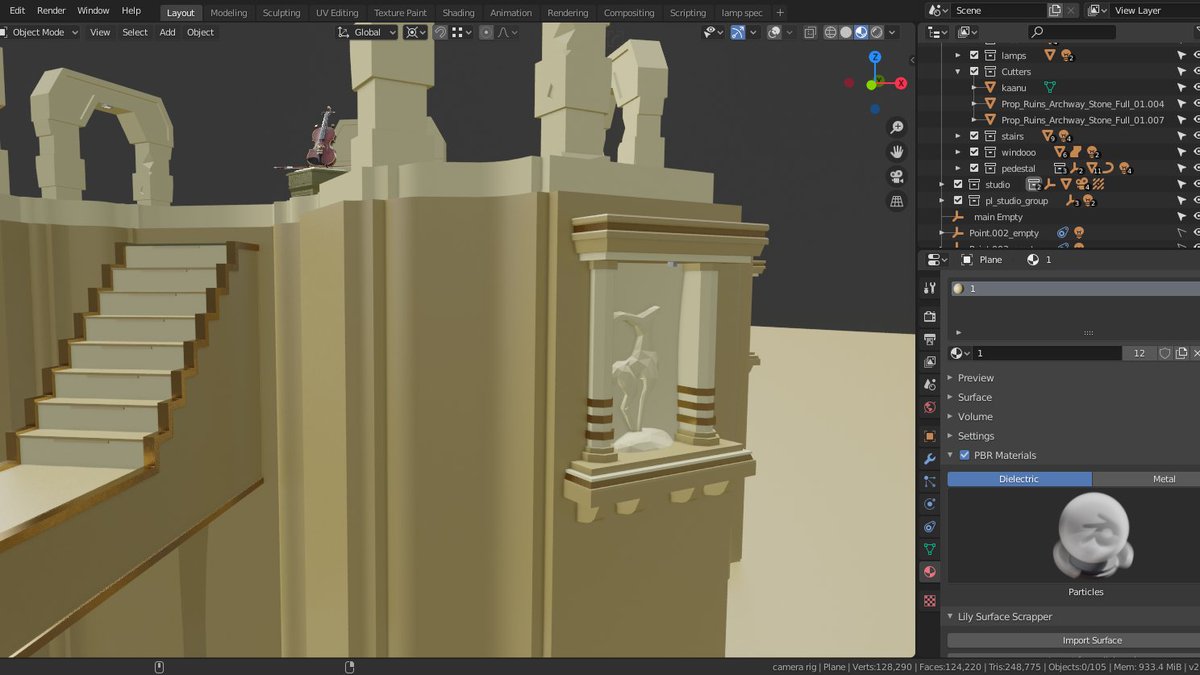Open the Global transform orientation dropdown
The image size is (1200, 675).
click(x=367, y=32)
